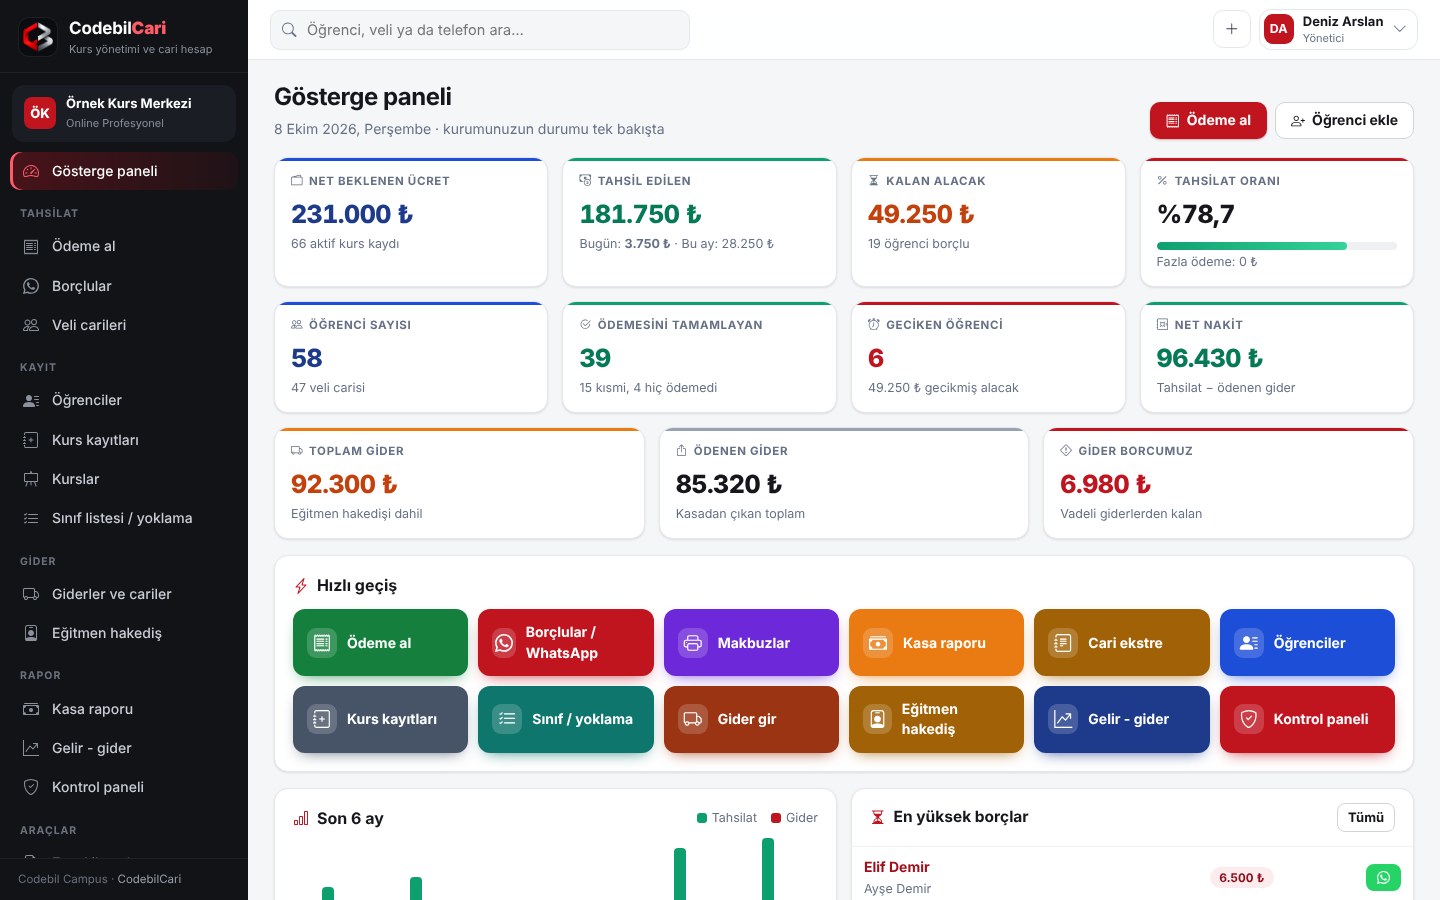Open Eğitmen hakediş in the sidebar
The width and height of the screenshot is (1440, 900).
(x=124, y=633)
